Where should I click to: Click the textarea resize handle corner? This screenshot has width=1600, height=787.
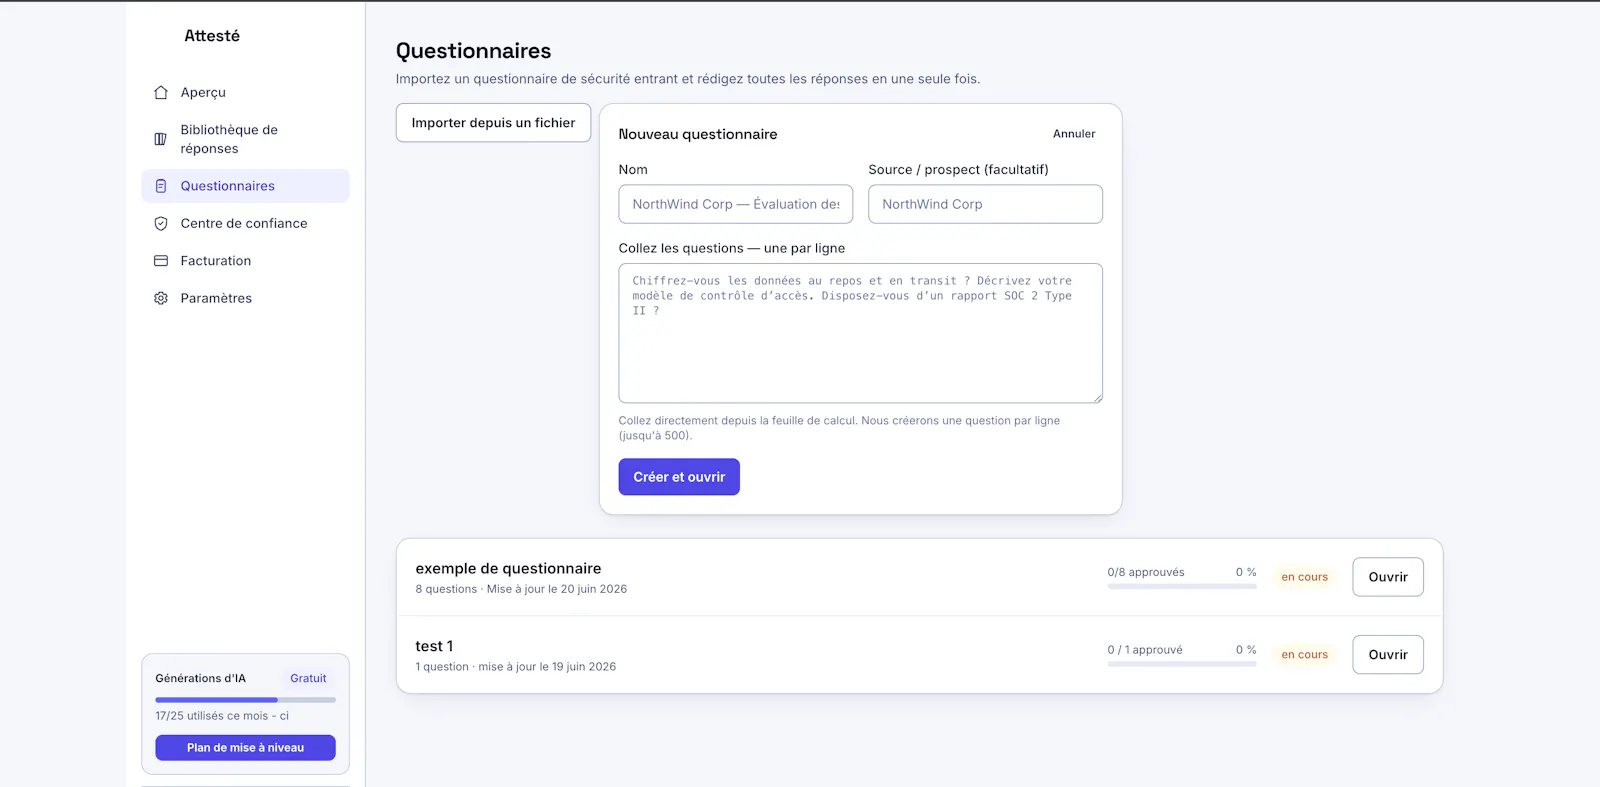(x=1097, y=398)
